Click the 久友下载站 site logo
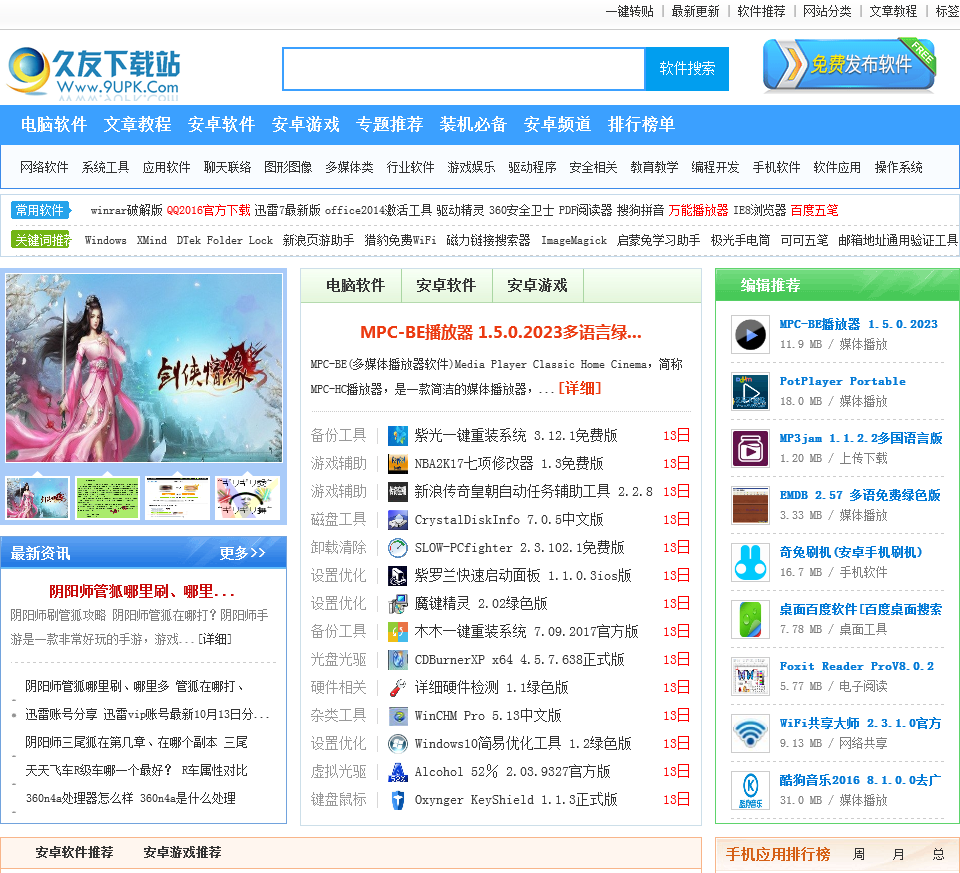This screenshot has width=960, height=873. click(x=93, y=72)
